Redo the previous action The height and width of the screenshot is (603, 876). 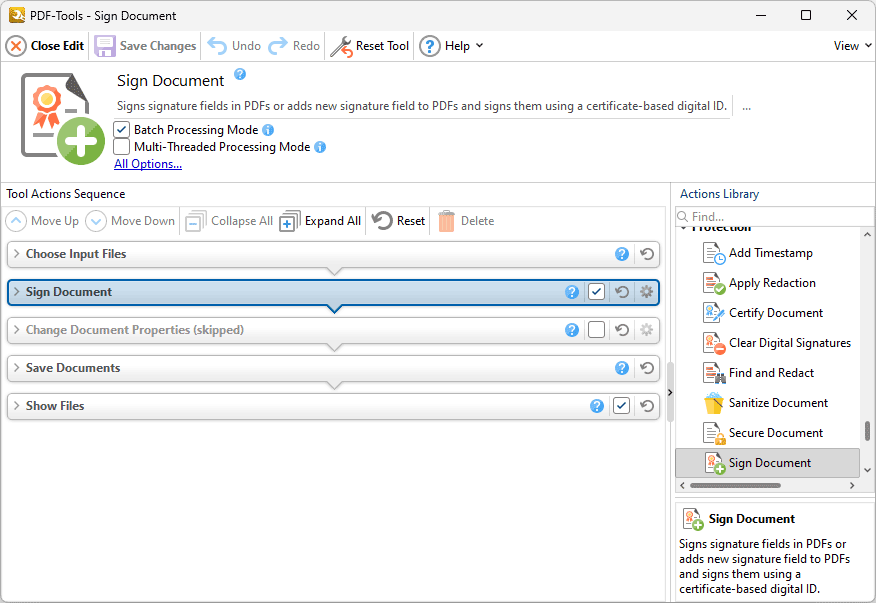click(x=294, y=46)
